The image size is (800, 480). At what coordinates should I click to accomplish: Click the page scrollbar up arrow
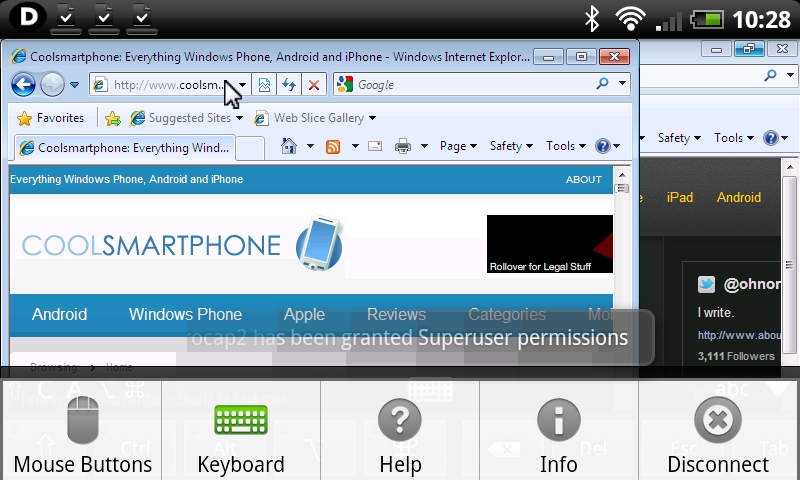coord(622,175)
